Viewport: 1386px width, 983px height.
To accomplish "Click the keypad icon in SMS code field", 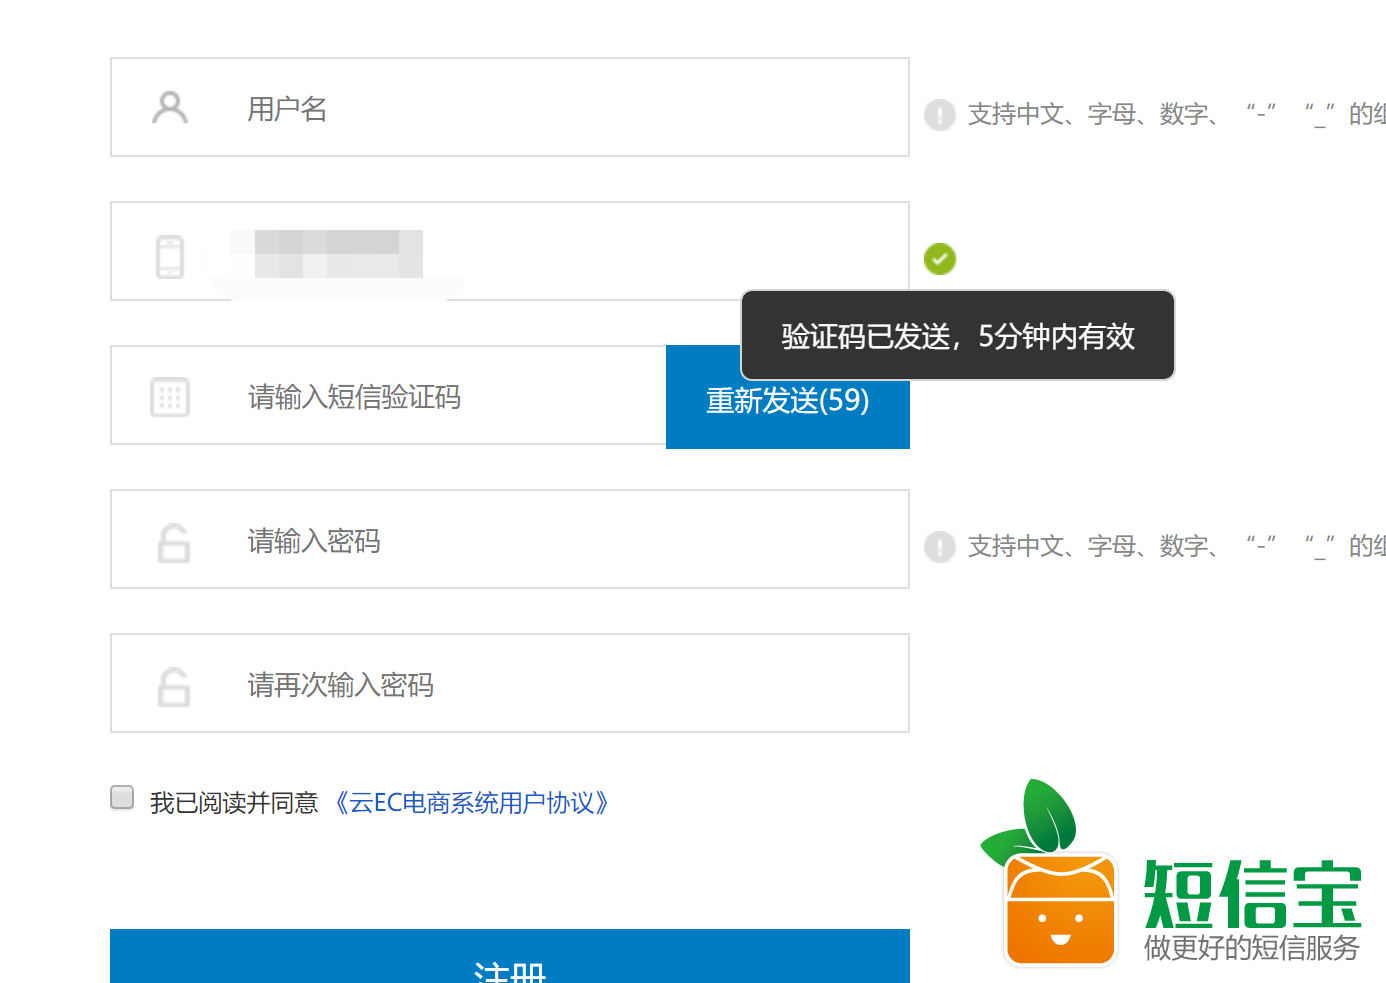I will tap(170, 397).
